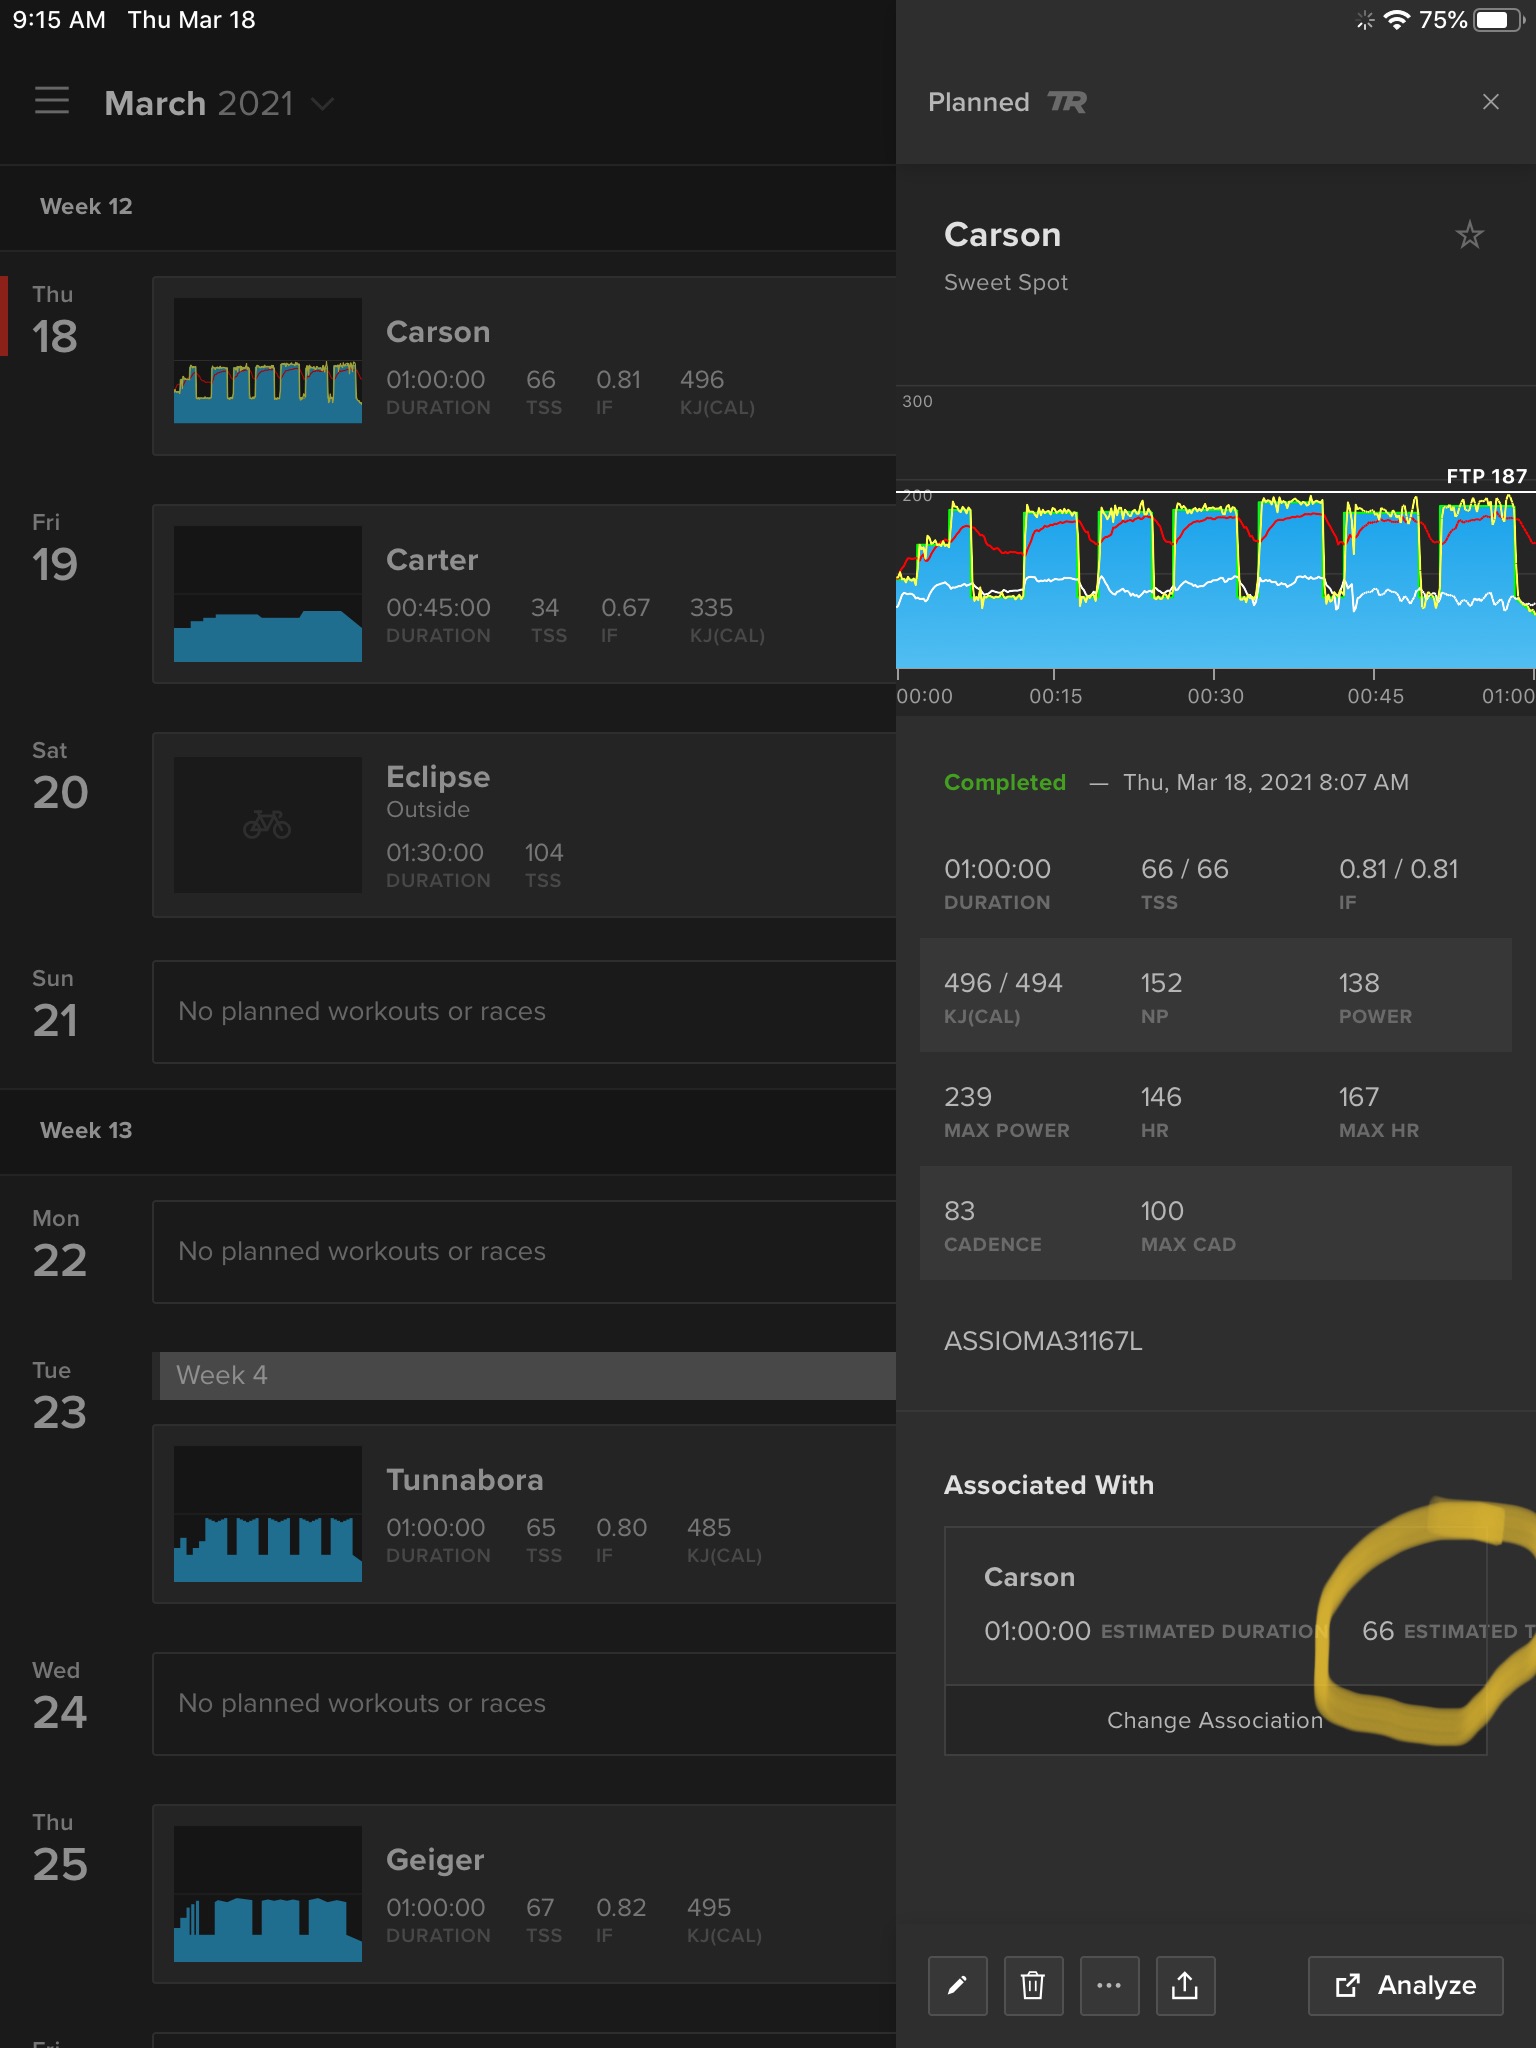Screen dimensions: 1536x2048
Task: Select the Tue 23 date label
Action: 60,1396
